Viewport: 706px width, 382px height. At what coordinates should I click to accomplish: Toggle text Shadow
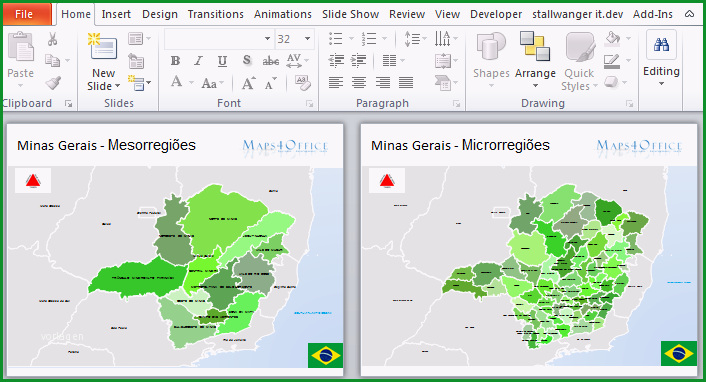point(246,60)
